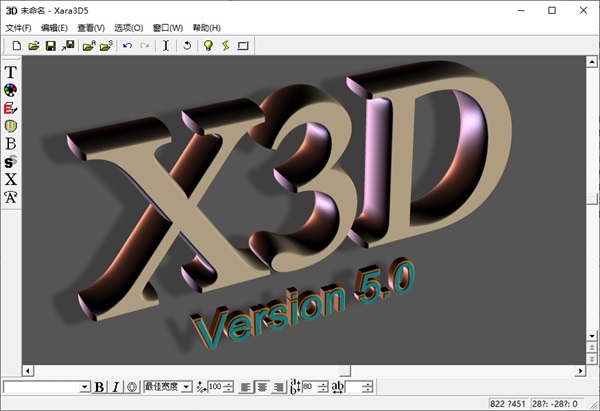Open shadow options with the bold S icon
Screen dimensions: 600x411
tap(11, 162)
